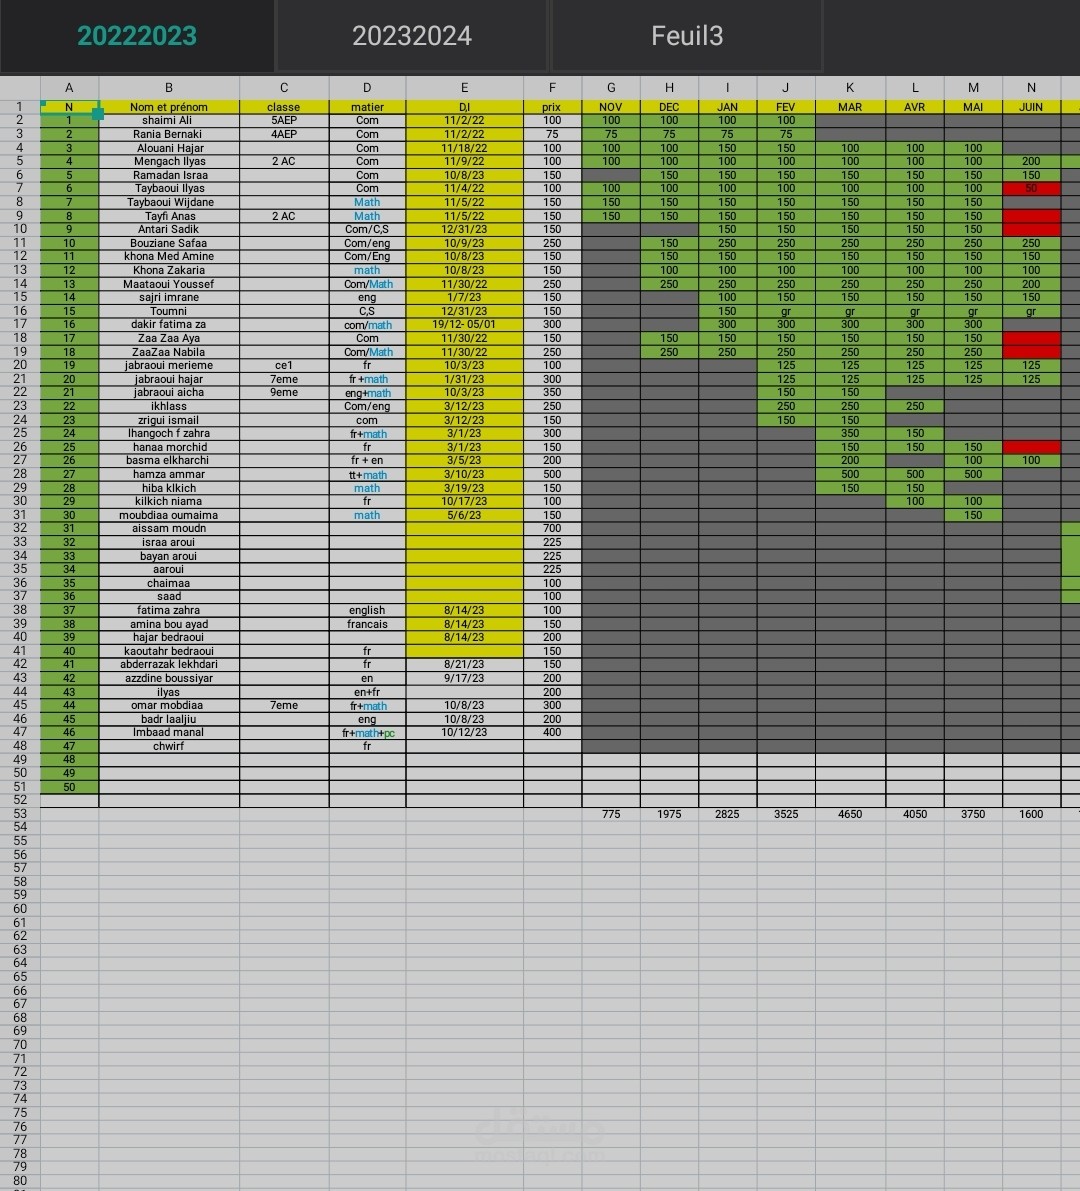Click the DEC total 1975
Screen dimensions: 1080x1191
click(x=669, y=813)
